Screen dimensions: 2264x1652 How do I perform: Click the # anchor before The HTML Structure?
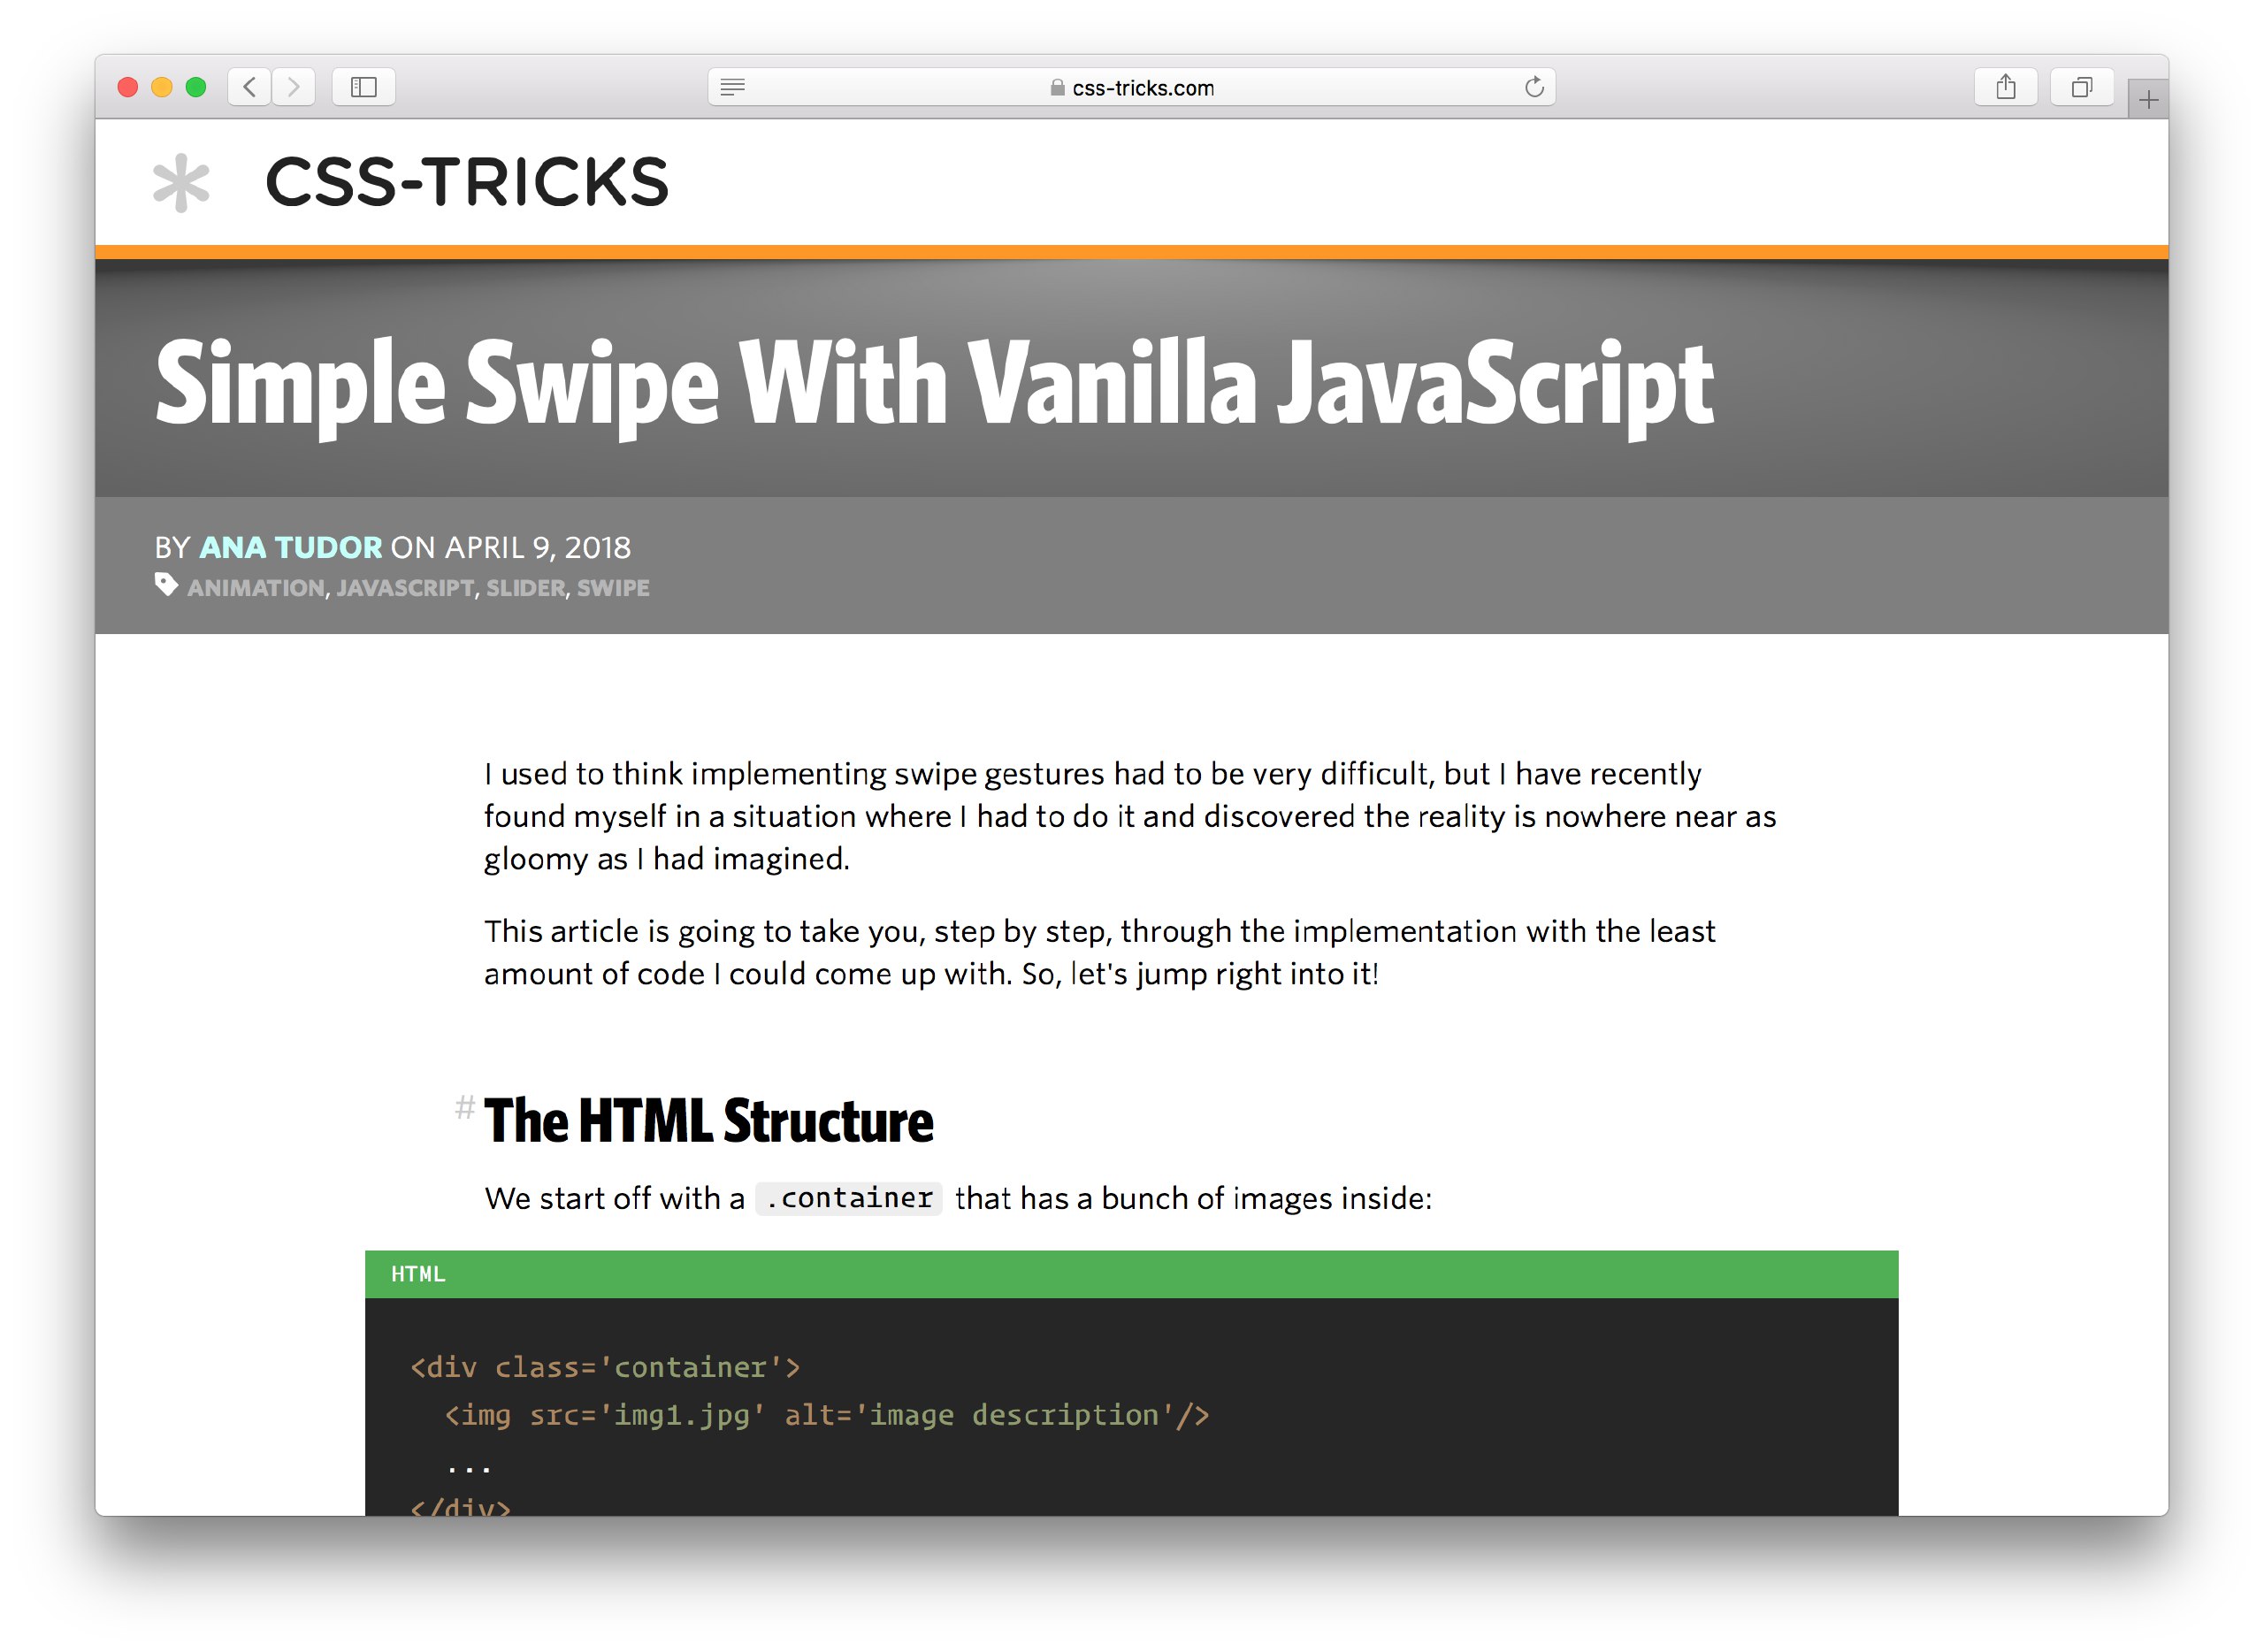(464, 1107)
